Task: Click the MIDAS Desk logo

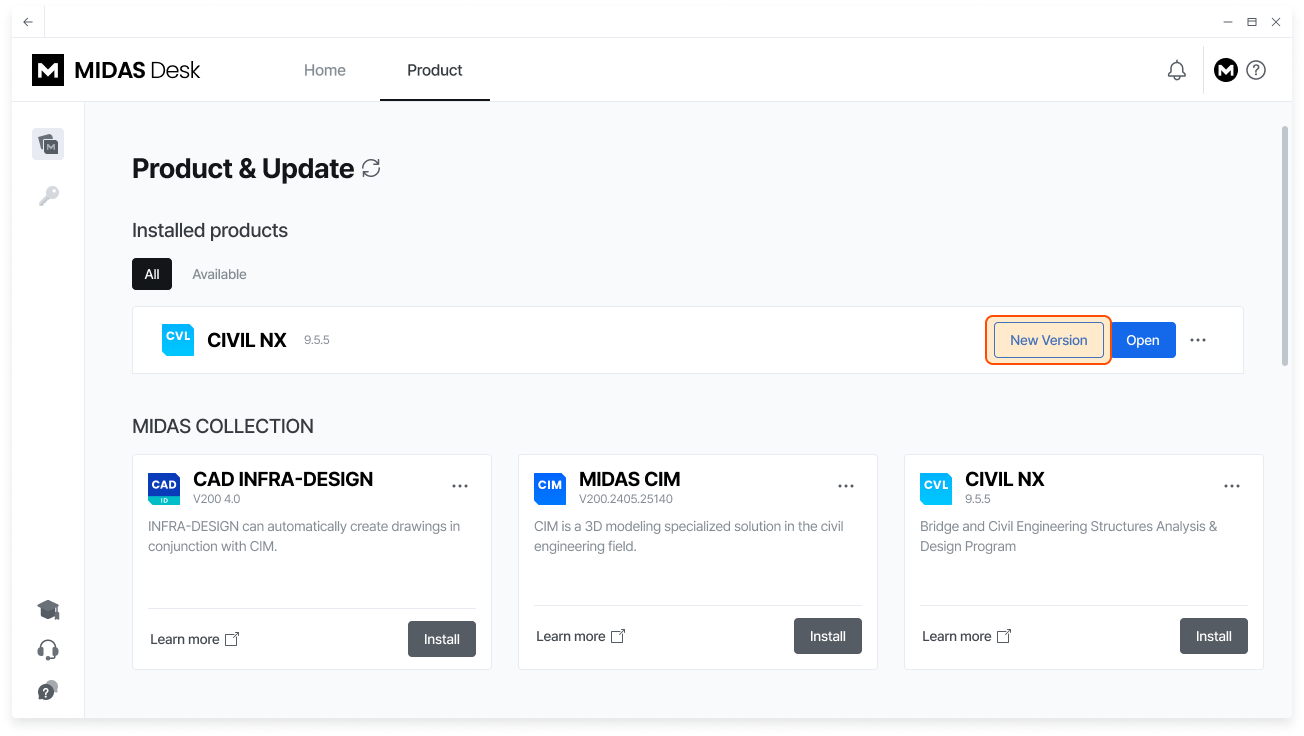Action: tap(116, 70)
